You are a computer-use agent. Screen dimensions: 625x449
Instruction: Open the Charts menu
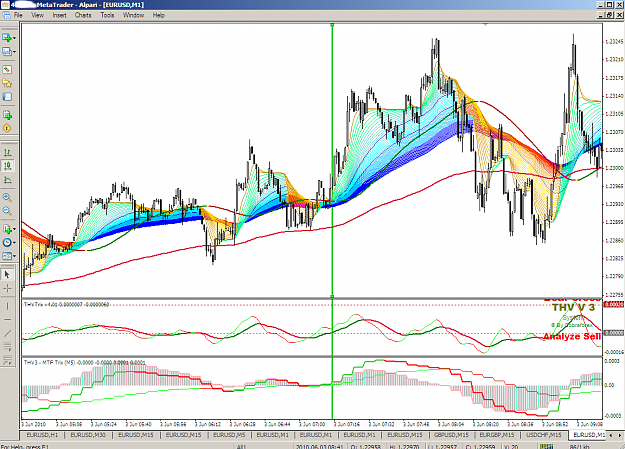pyautogui.click(x=83, y=15)
